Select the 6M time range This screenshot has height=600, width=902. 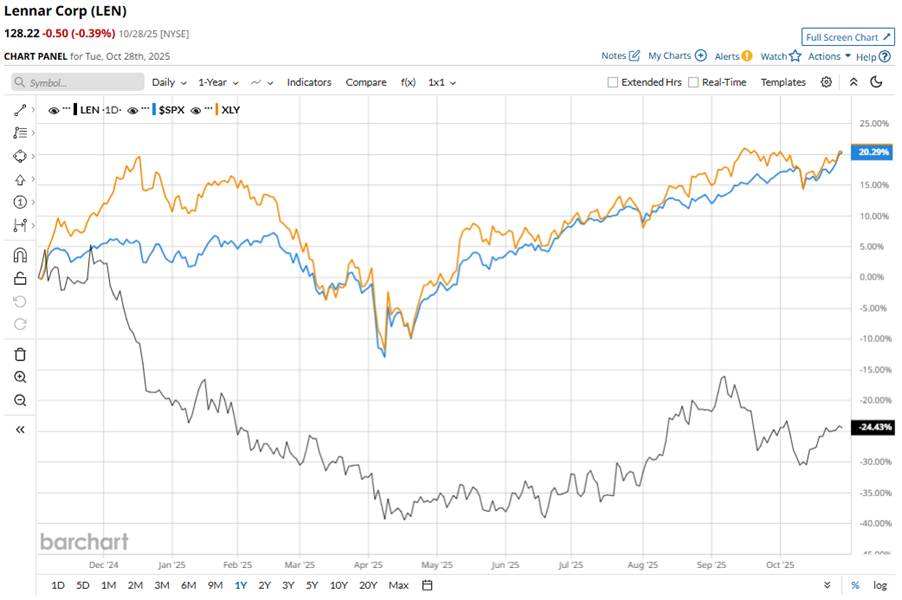point(188,585)
